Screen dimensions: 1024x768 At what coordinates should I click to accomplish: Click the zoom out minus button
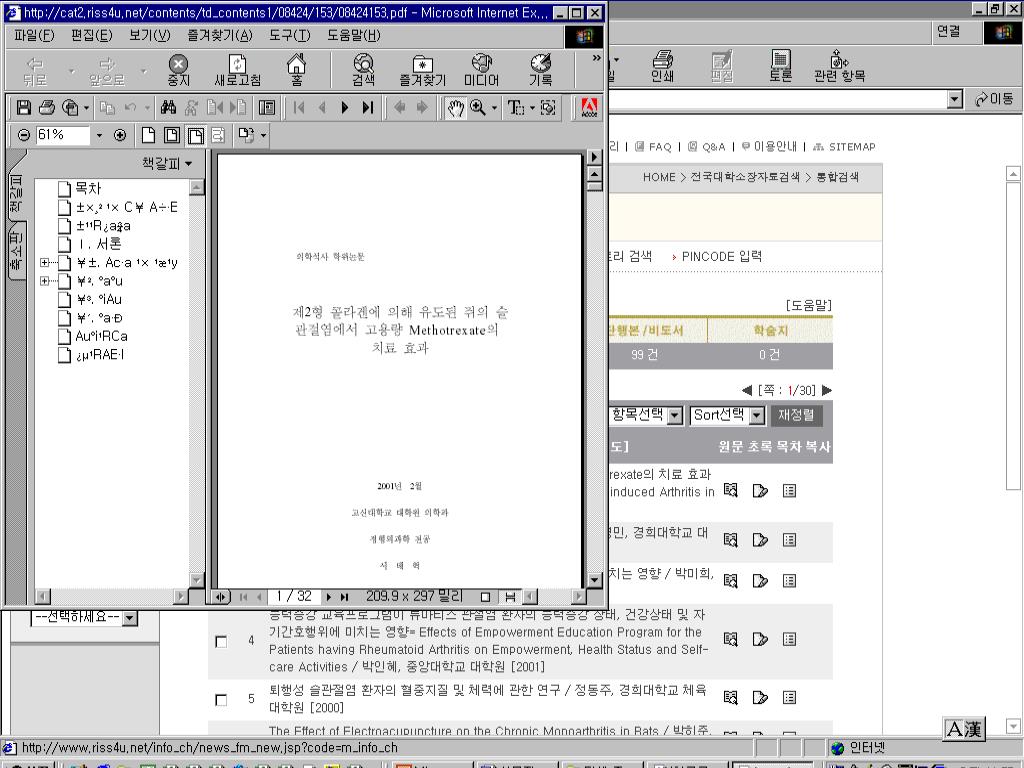(x=24, y=135)
